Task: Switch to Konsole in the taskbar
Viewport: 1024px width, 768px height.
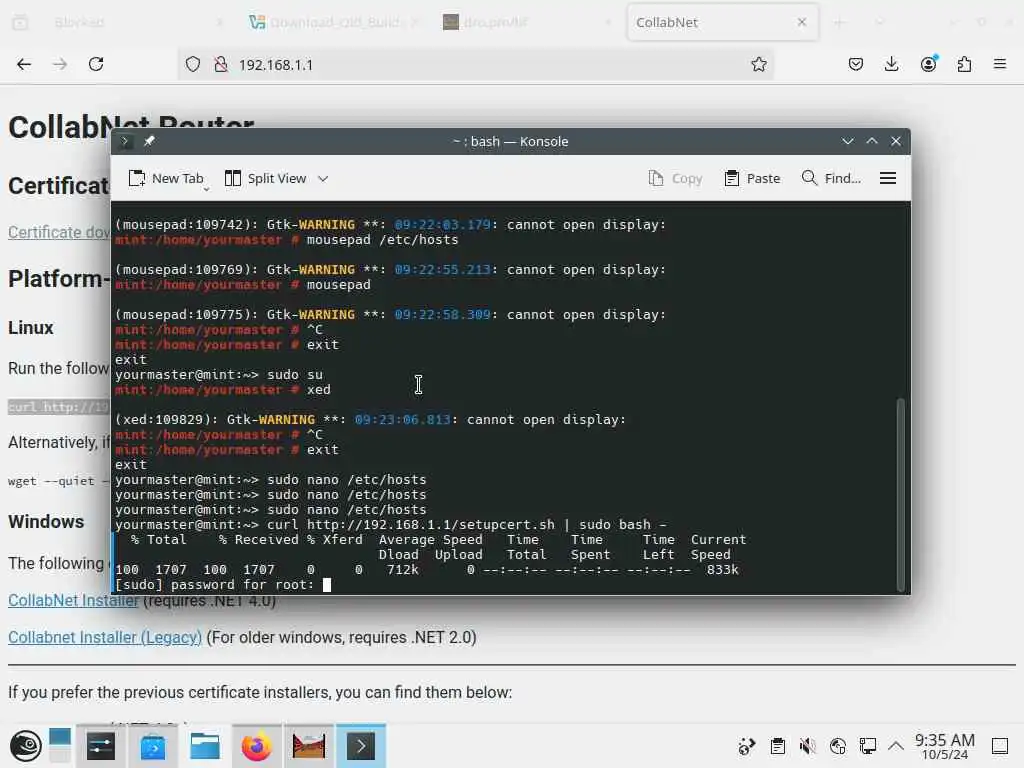Action: tap(360, 746)
